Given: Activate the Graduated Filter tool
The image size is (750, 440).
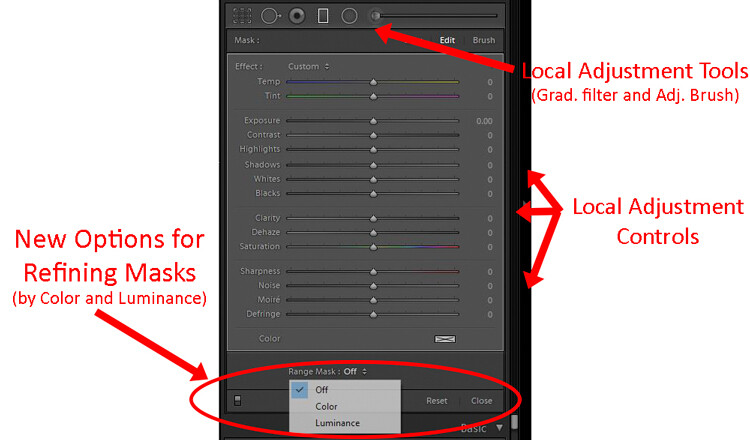Looking at the screenshot, I should pos(323,16).
